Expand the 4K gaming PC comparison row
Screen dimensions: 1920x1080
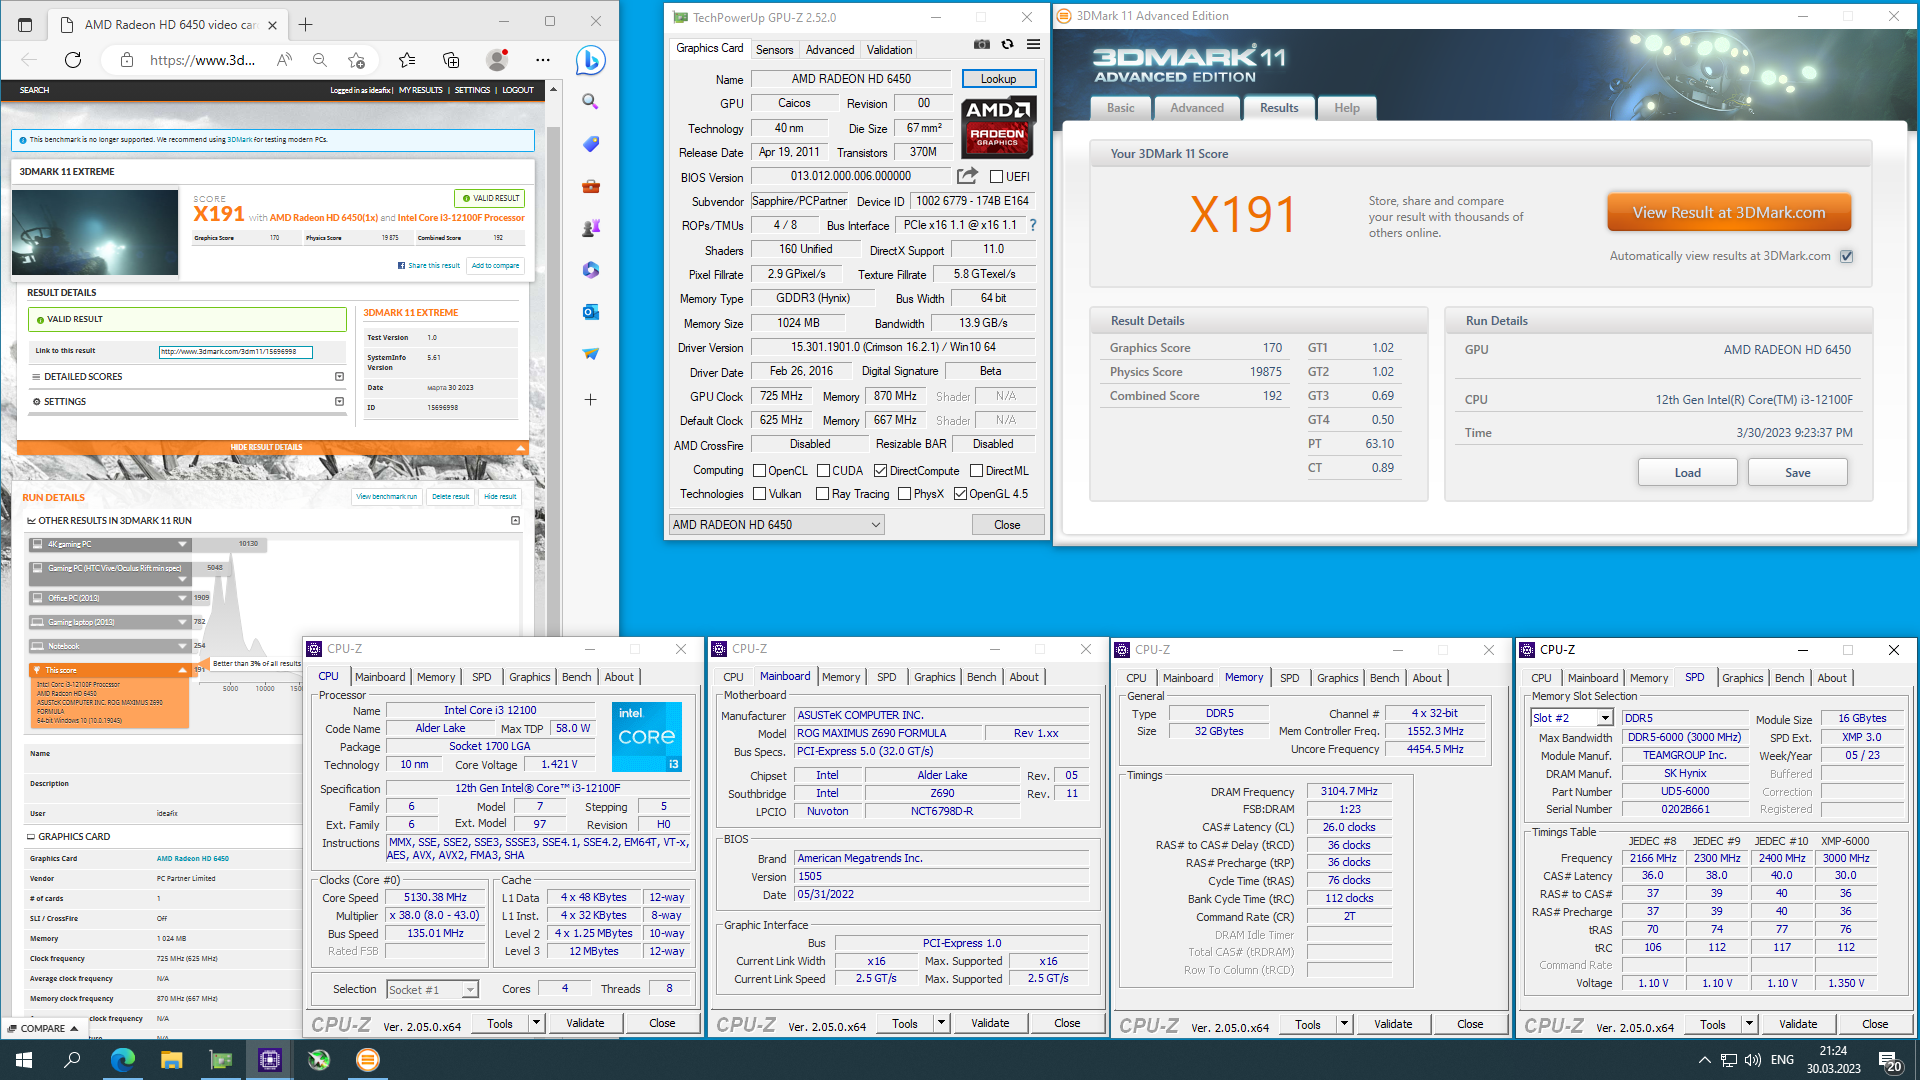(x=182, y=545)
